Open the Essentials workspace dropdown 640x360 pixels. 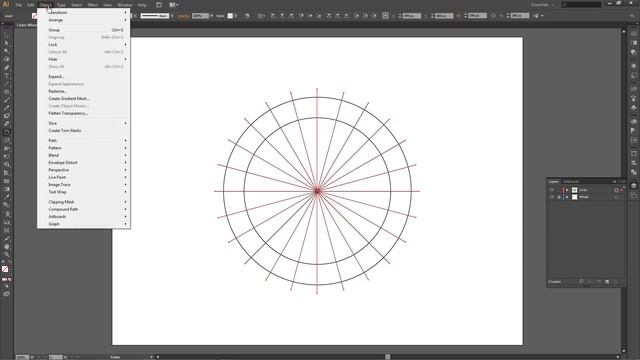542,4
